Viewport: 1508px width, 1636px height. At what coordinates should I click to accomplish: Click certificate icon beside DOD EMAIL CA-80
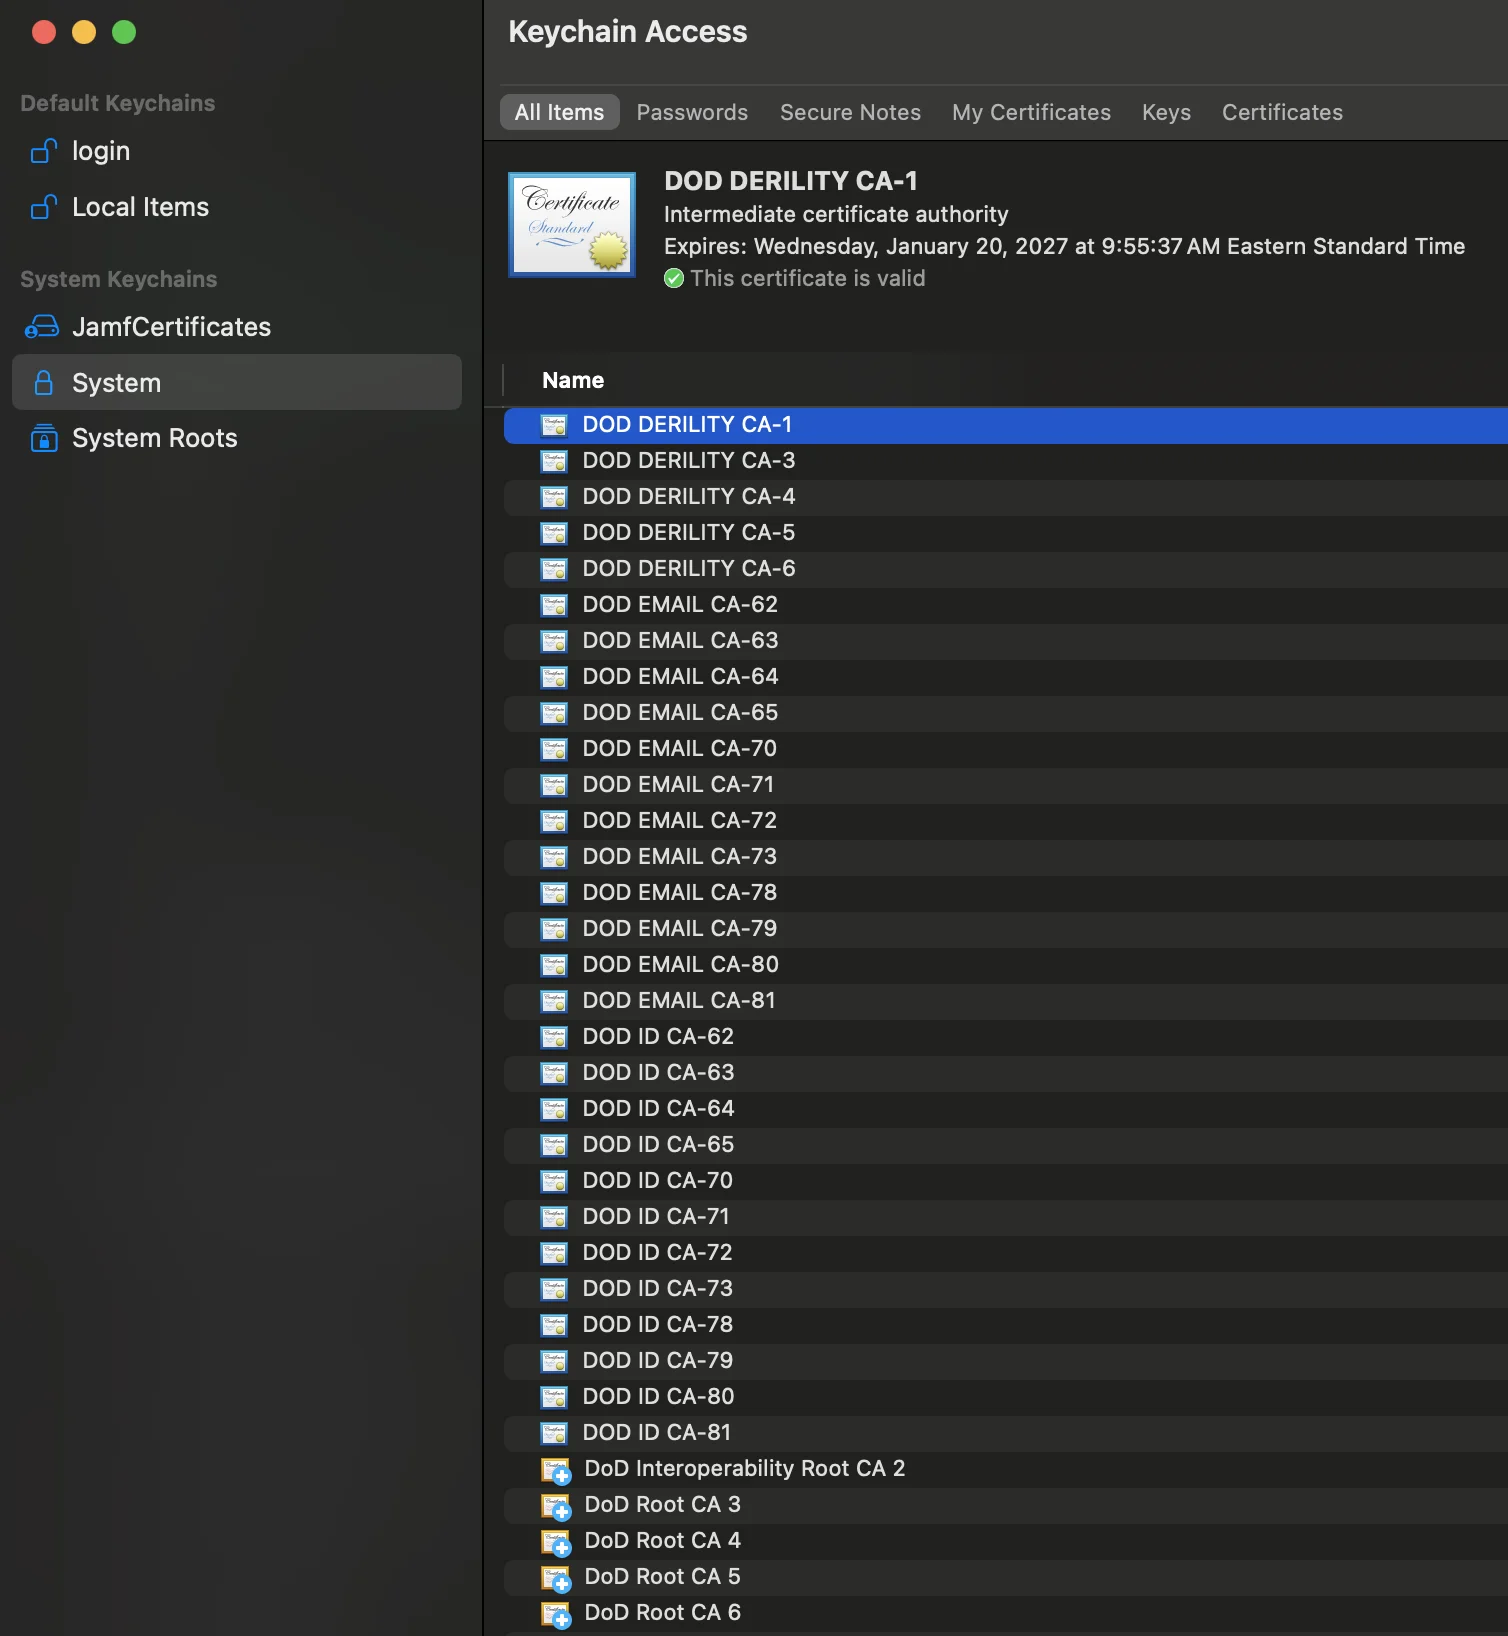[x=554, y=965]
